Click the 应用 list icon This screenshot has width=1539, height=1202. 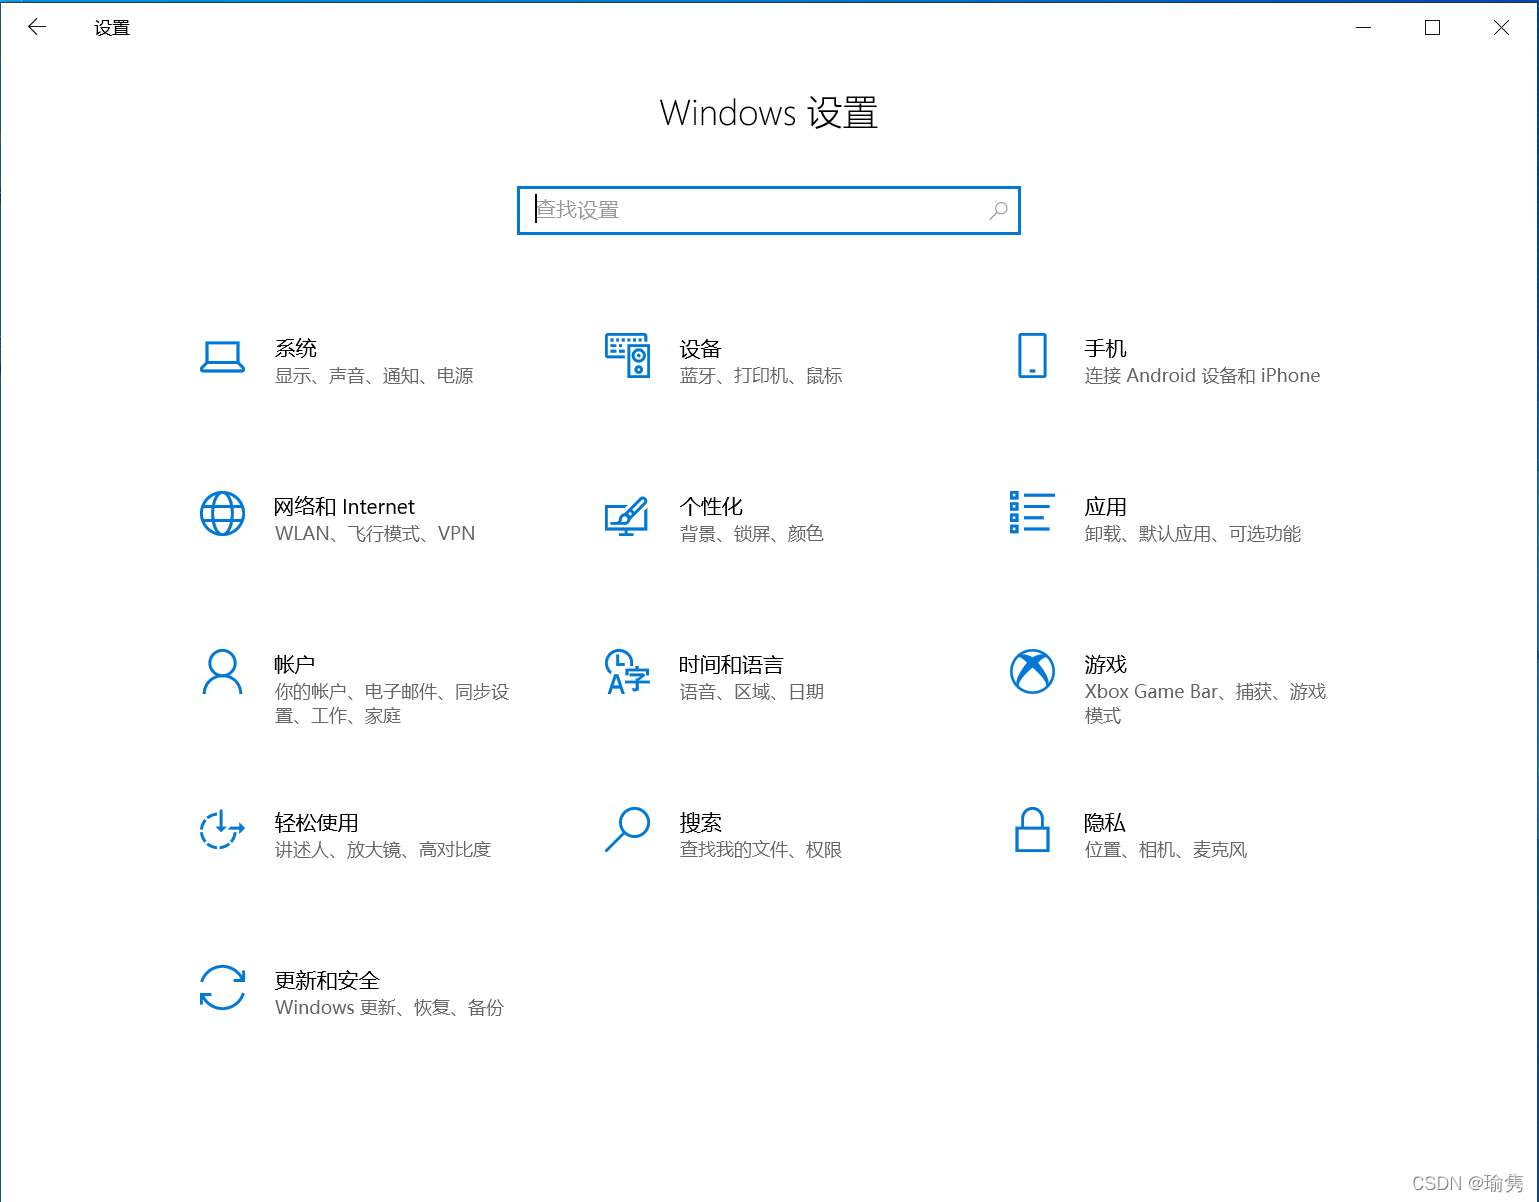1032,512
